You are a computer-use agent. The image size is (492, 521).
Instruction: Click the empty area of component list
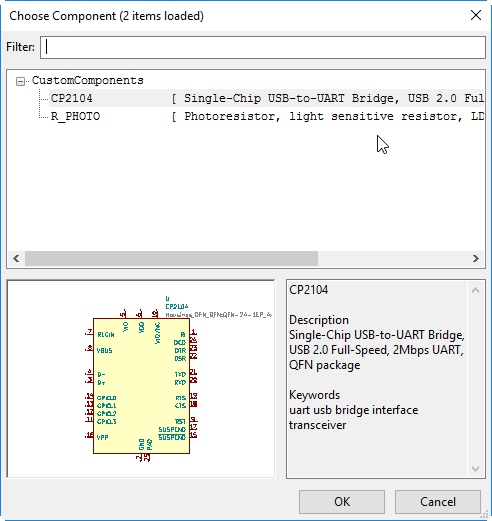click(246, 187)
